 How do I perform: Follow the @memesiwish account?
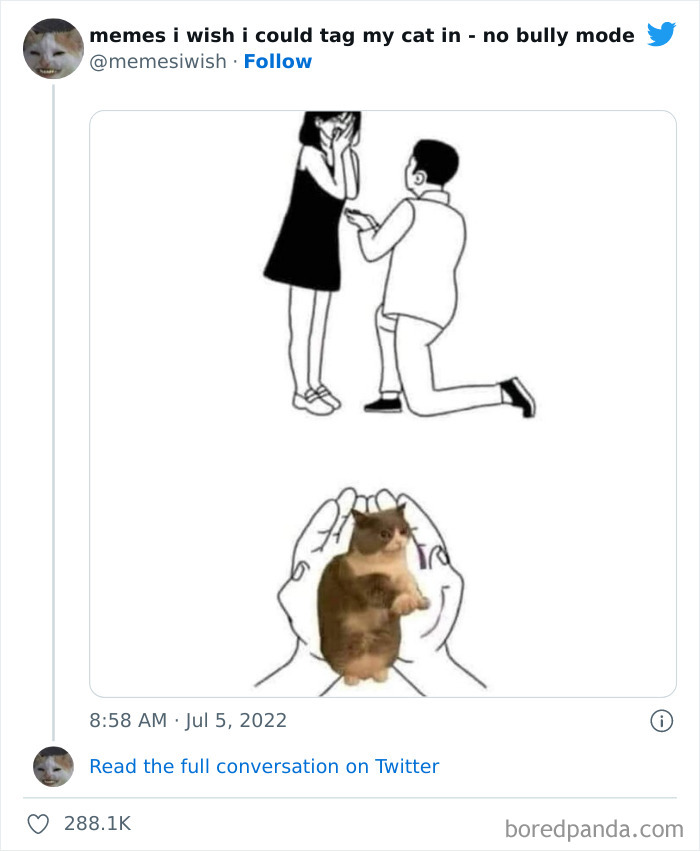click(278, 61)
